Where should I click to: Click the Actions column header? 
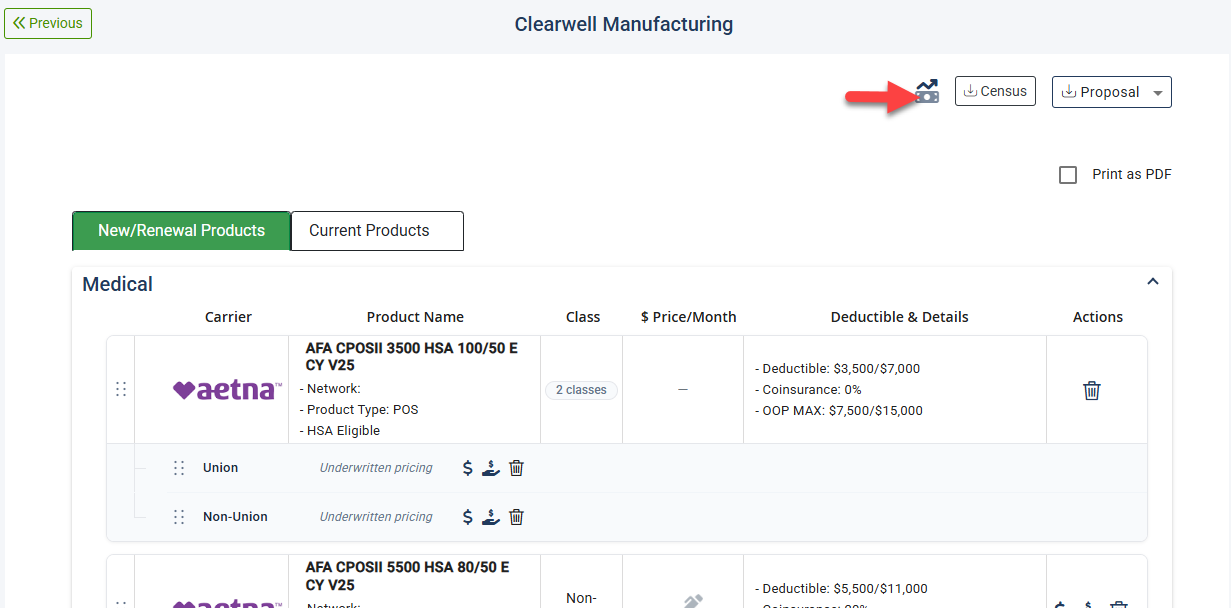[1098, 317]
